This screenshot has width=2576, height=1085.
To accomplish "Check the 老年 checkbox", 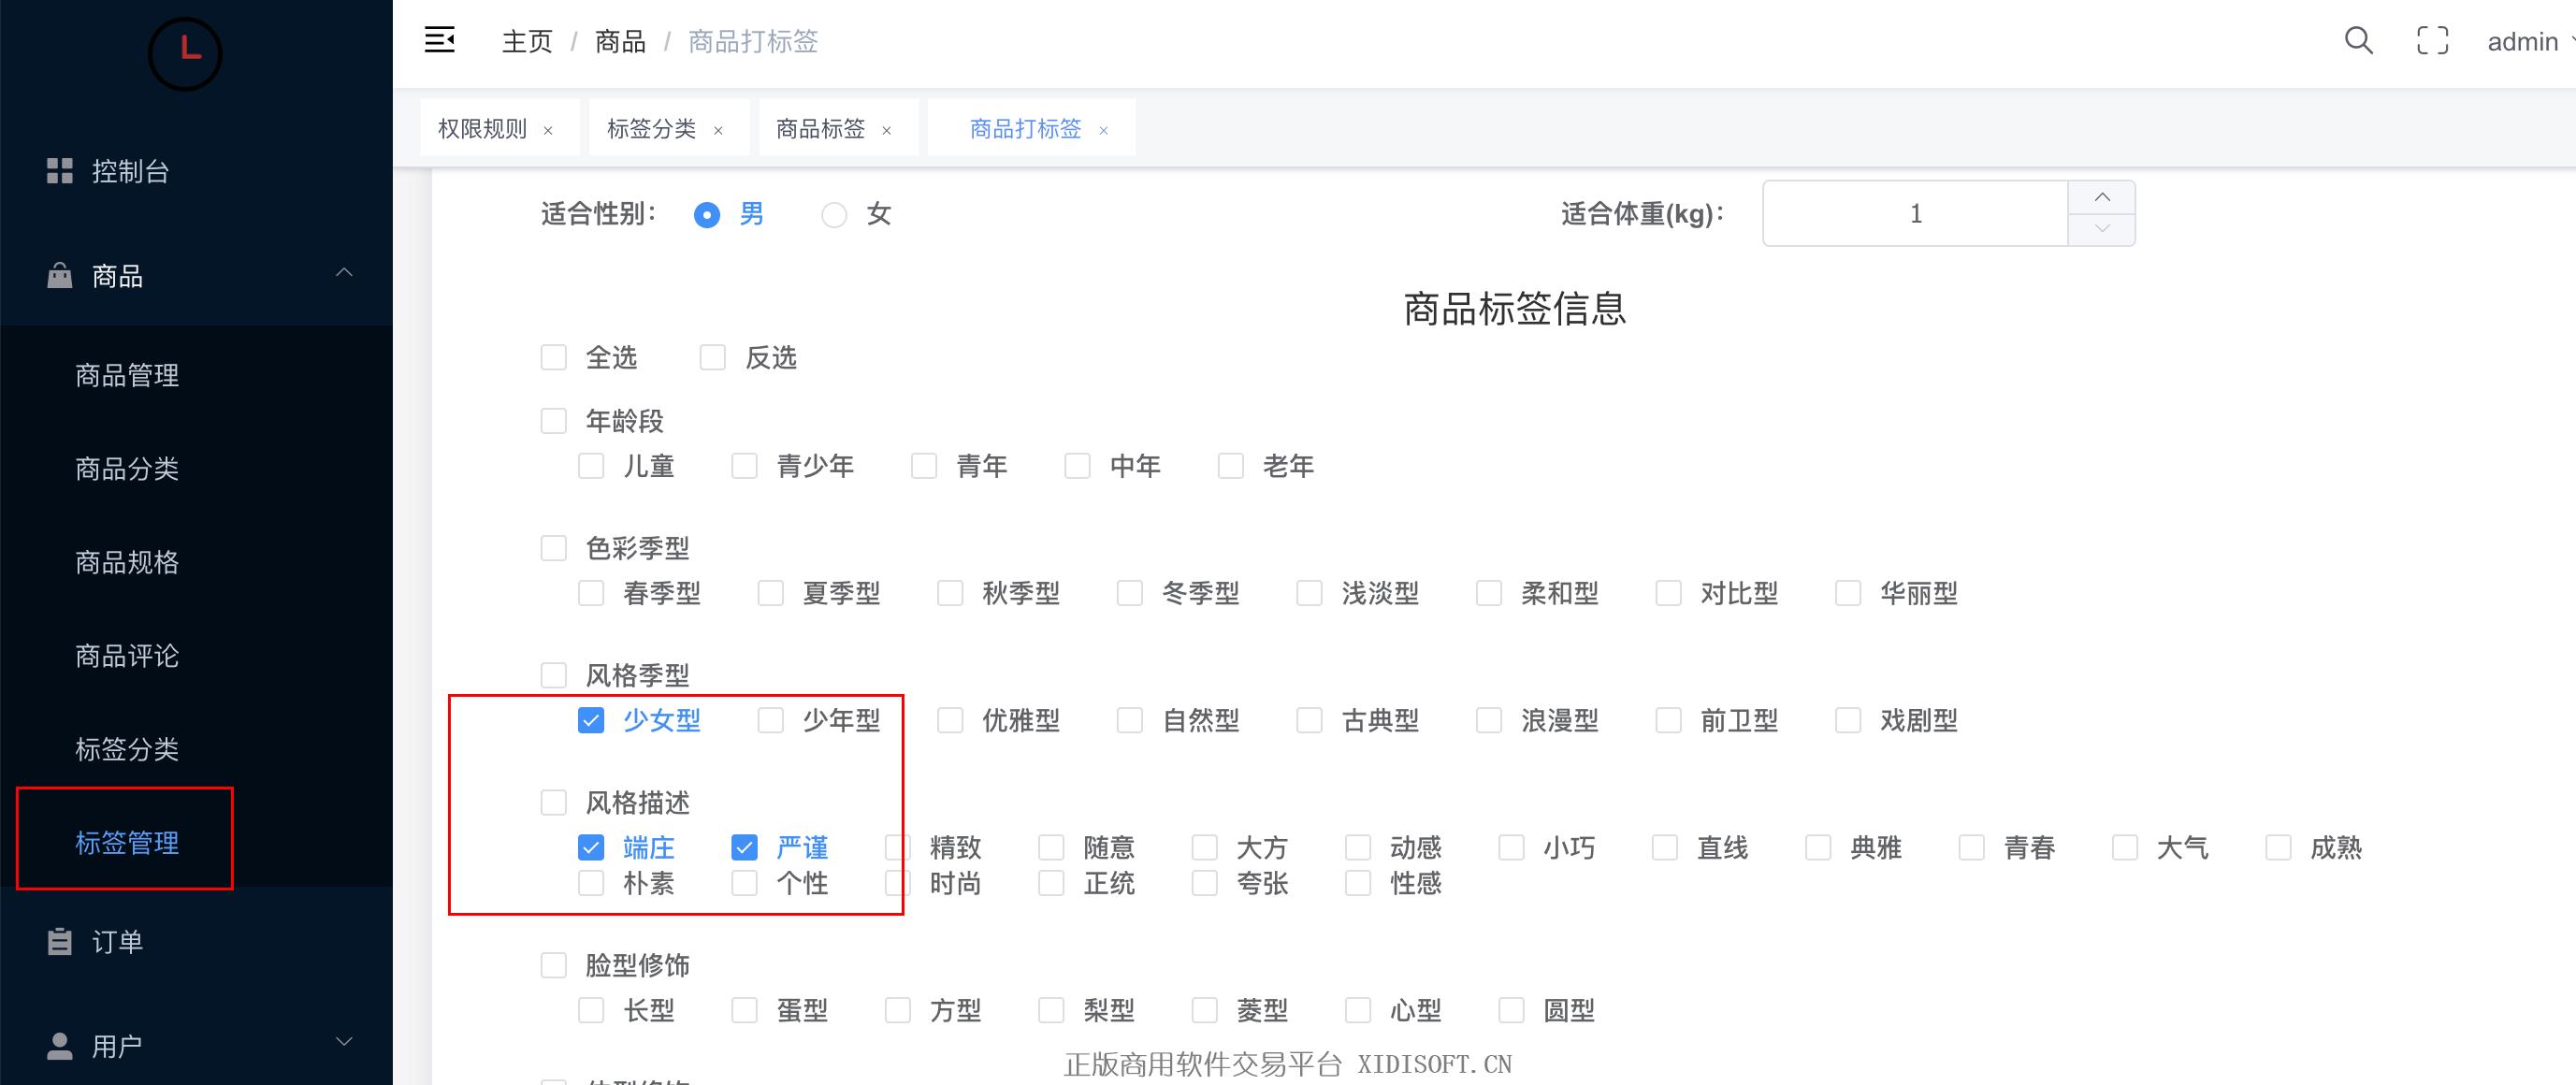I will 1231,466.
